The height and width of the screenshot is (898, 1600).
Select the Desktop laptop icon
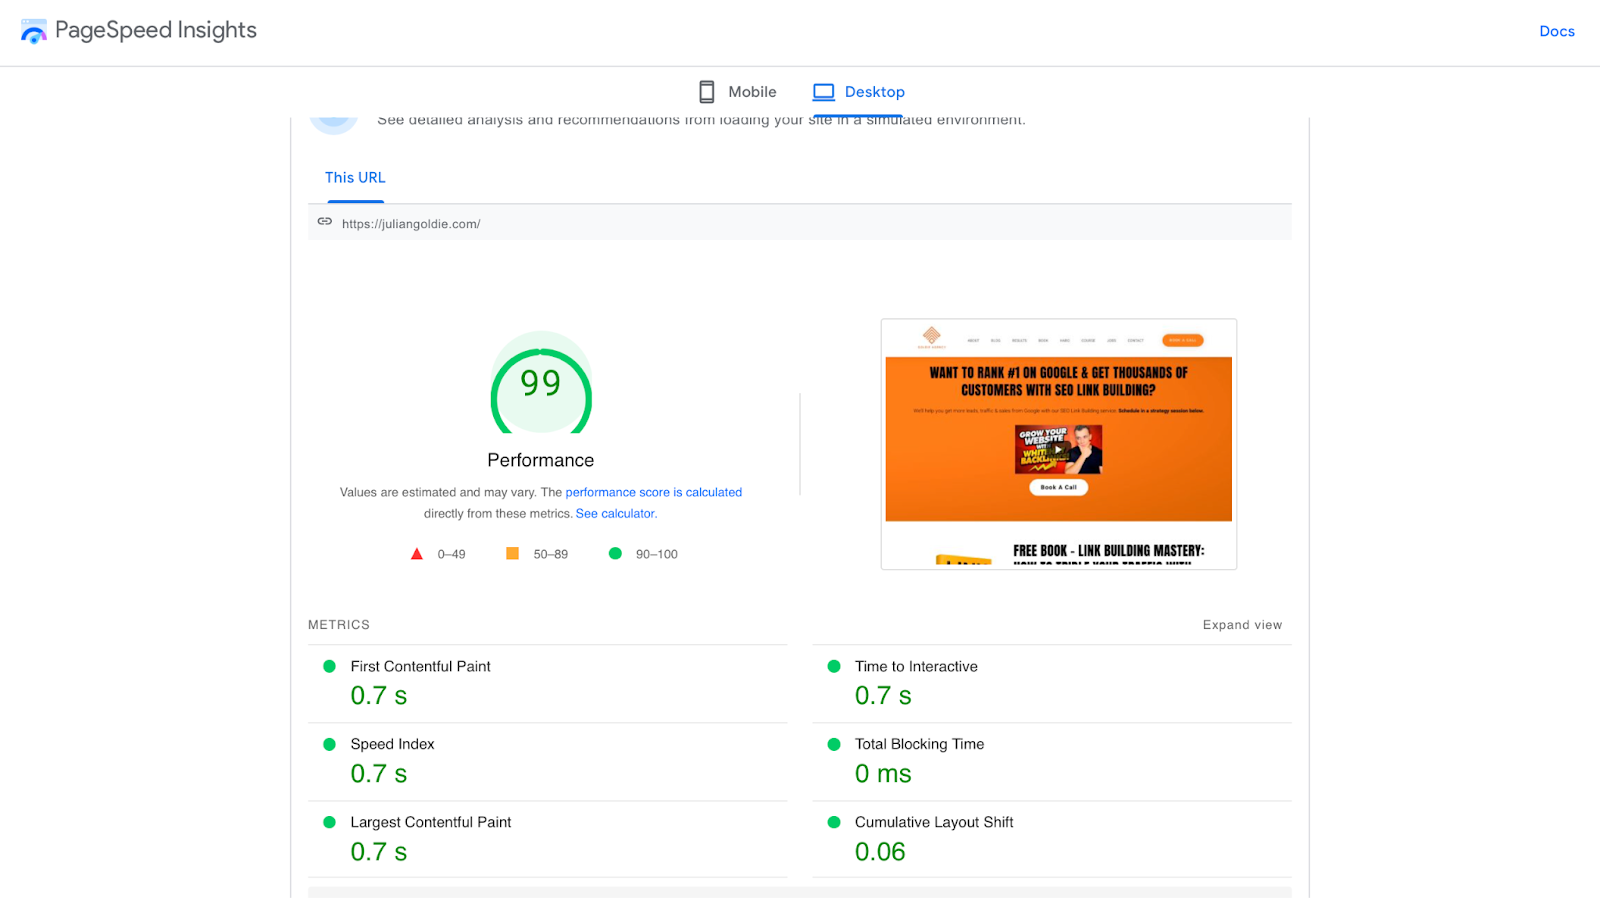[x=824, y=92]
